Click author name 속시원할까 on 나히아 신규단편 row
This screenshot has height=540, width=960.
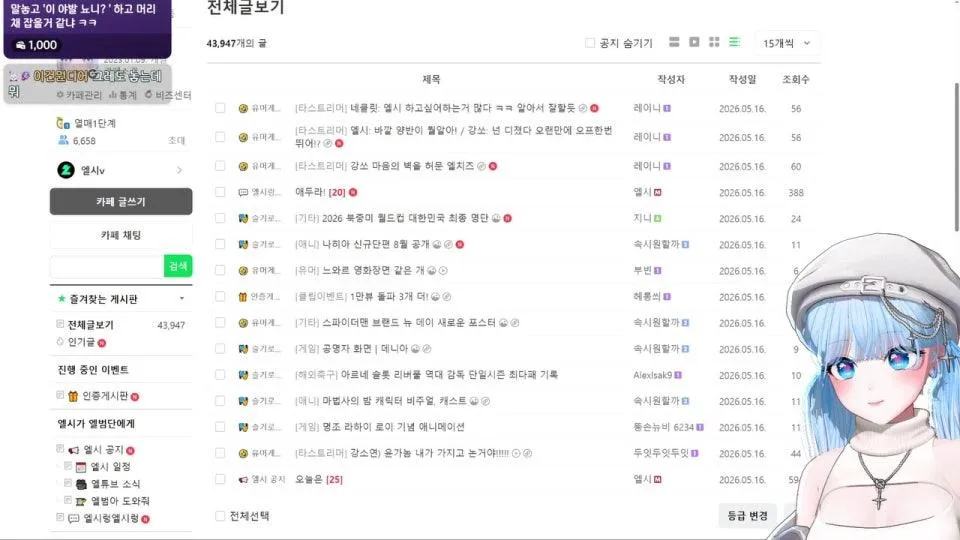(656, 244)
